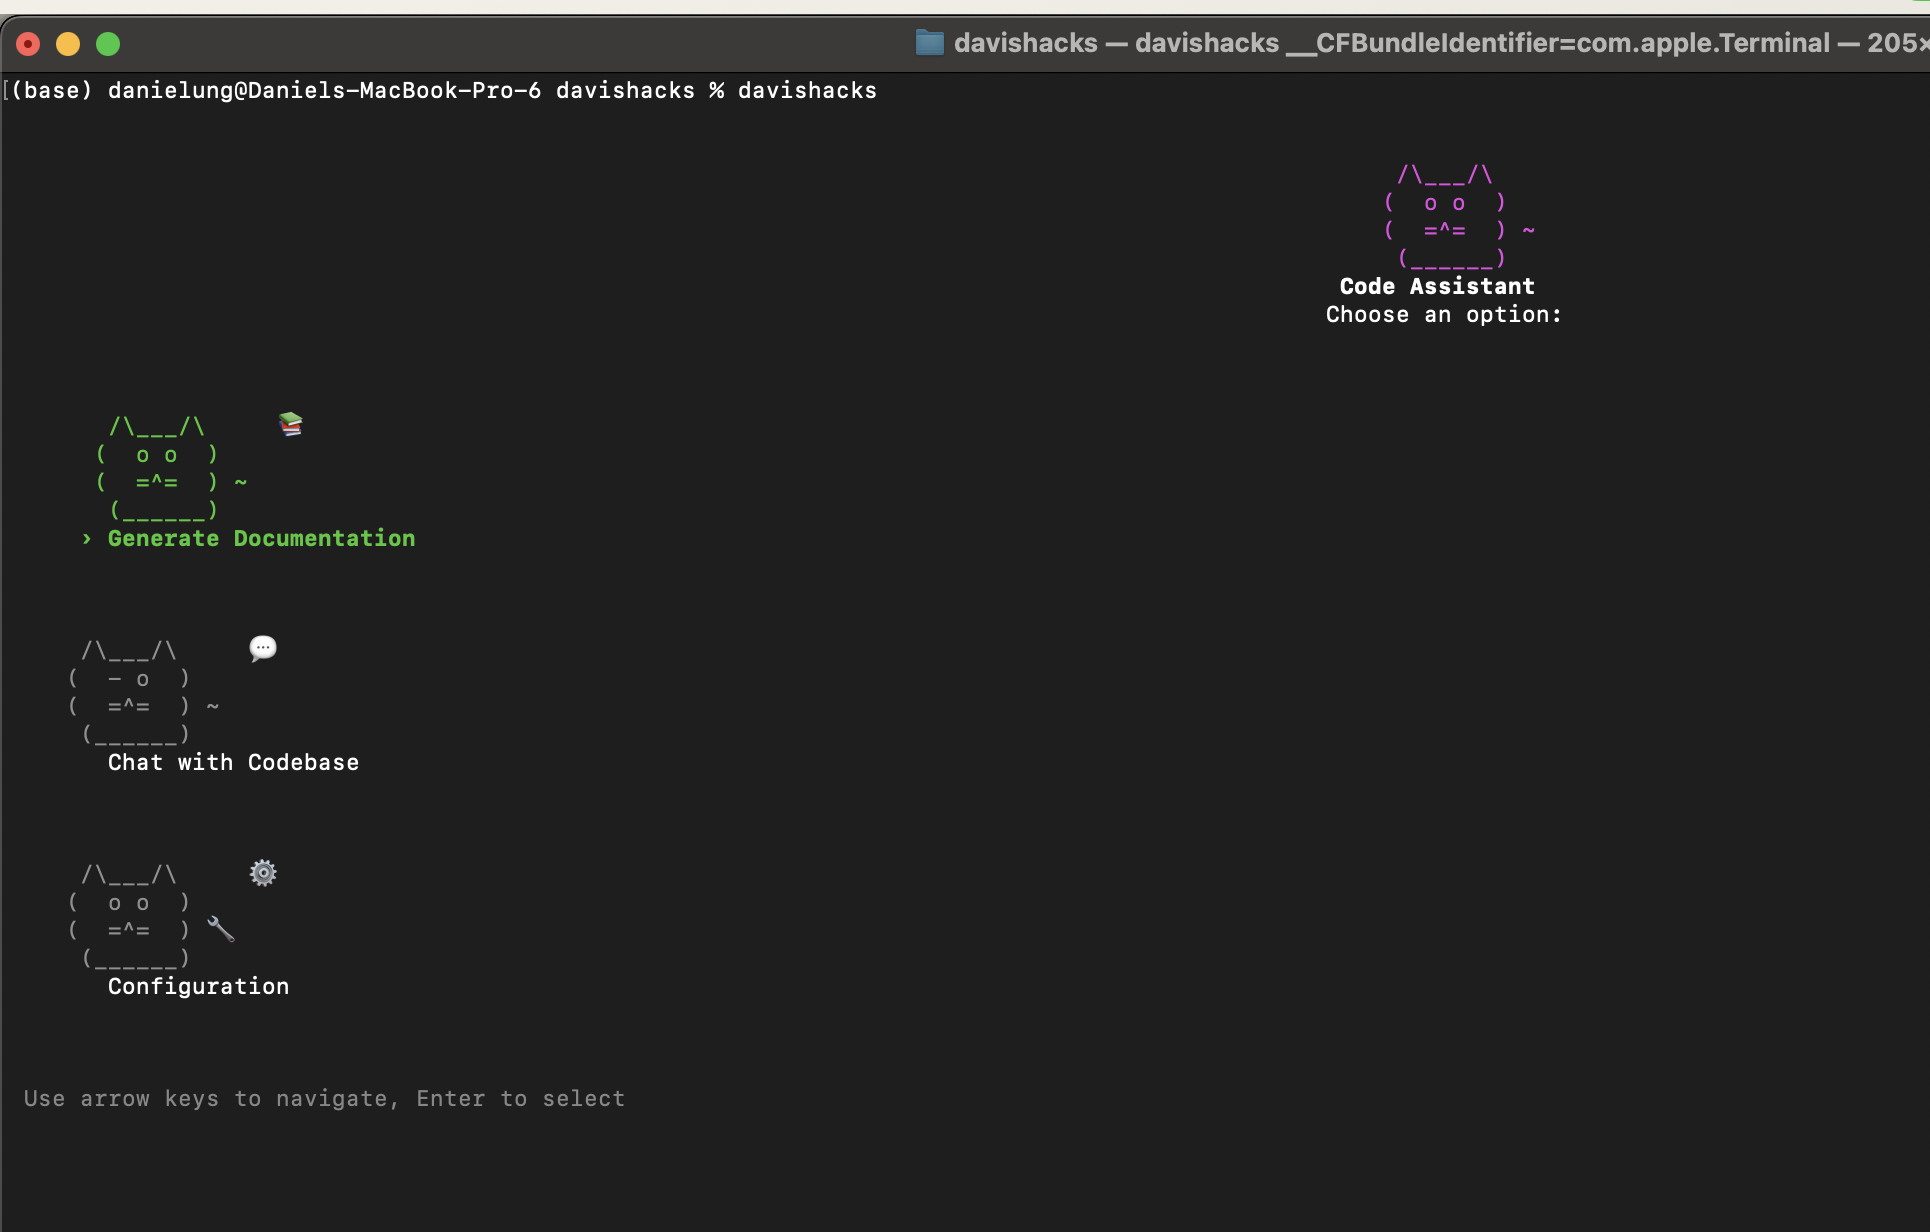Click the winking gray ASCII cat

(x=130, y=692)
